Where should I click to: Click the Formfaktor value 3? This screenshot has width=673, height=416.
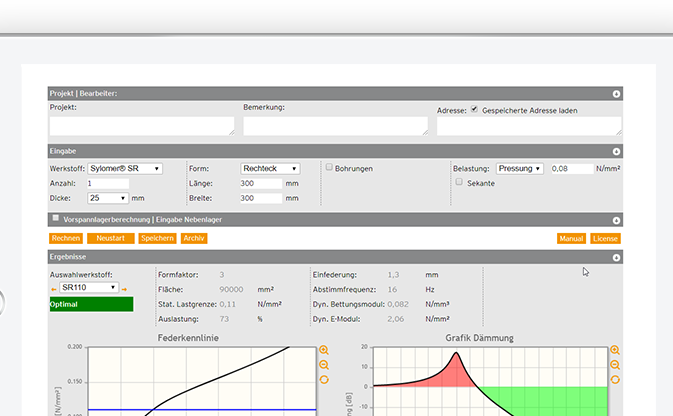coord(221,275)
